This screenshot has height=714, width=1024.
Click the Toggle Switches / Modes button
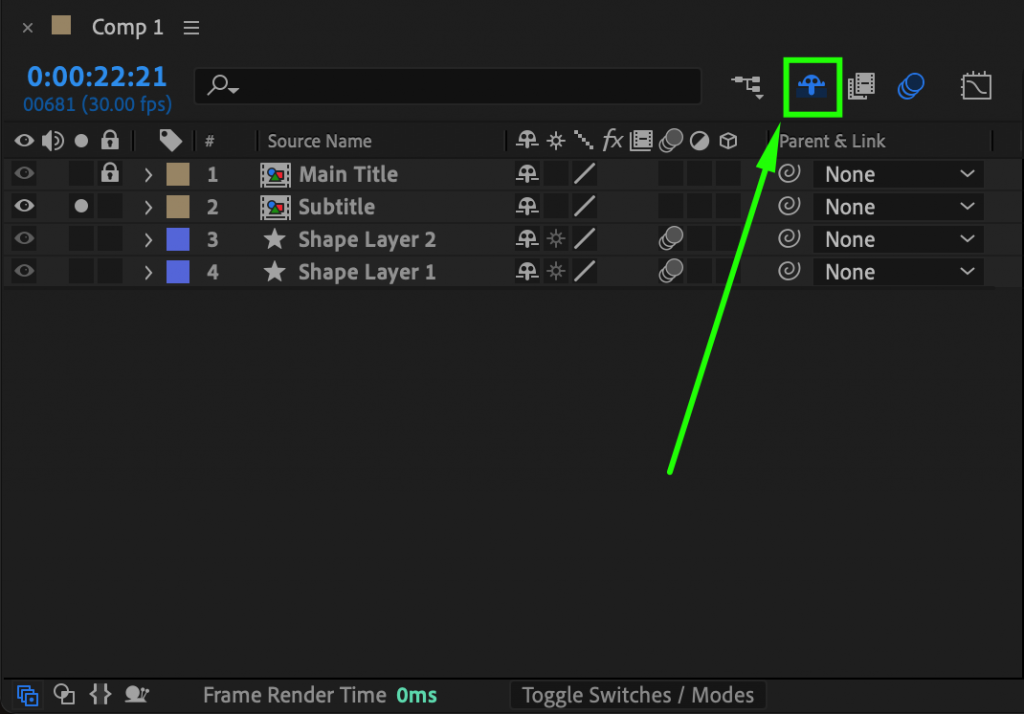638,695
